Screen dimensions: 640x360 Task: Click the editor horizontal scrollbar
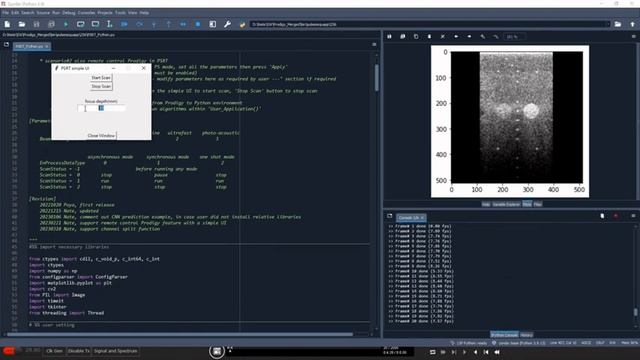[180, 334]
